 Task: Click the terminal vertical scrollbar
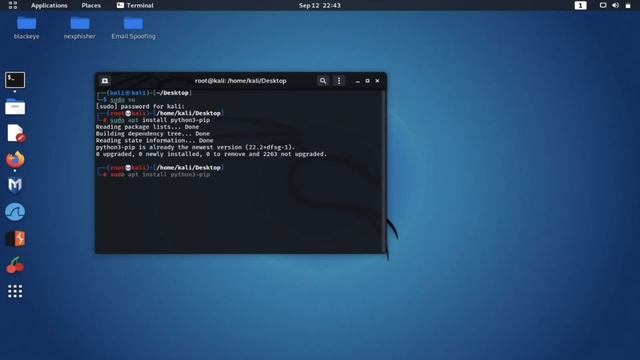click(384, 171)
